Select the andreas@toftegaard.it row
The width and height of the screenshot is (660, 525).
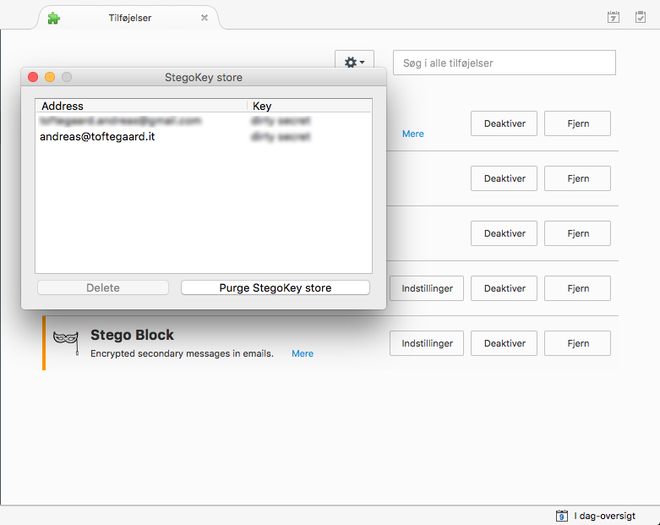coord(204,136)
